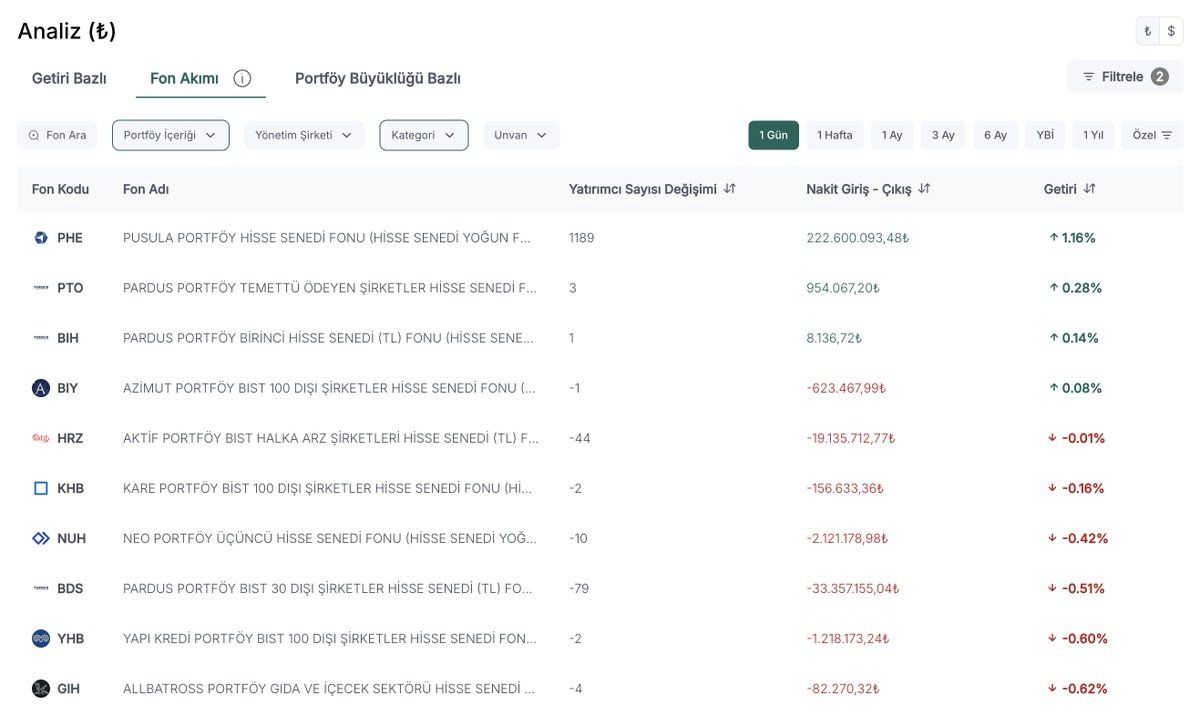Click AZİMUT PORTFÖY BIST 100 DIŞI name
This screenshot has height=726, width=1200.
pos(329,388)
